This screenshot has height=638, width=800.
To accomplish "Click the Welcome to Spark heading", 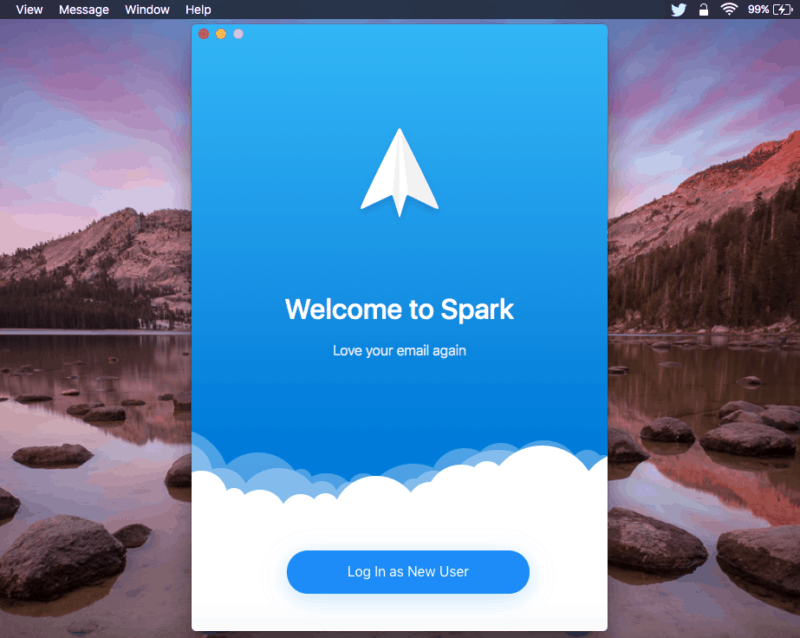I will [400, 309].
